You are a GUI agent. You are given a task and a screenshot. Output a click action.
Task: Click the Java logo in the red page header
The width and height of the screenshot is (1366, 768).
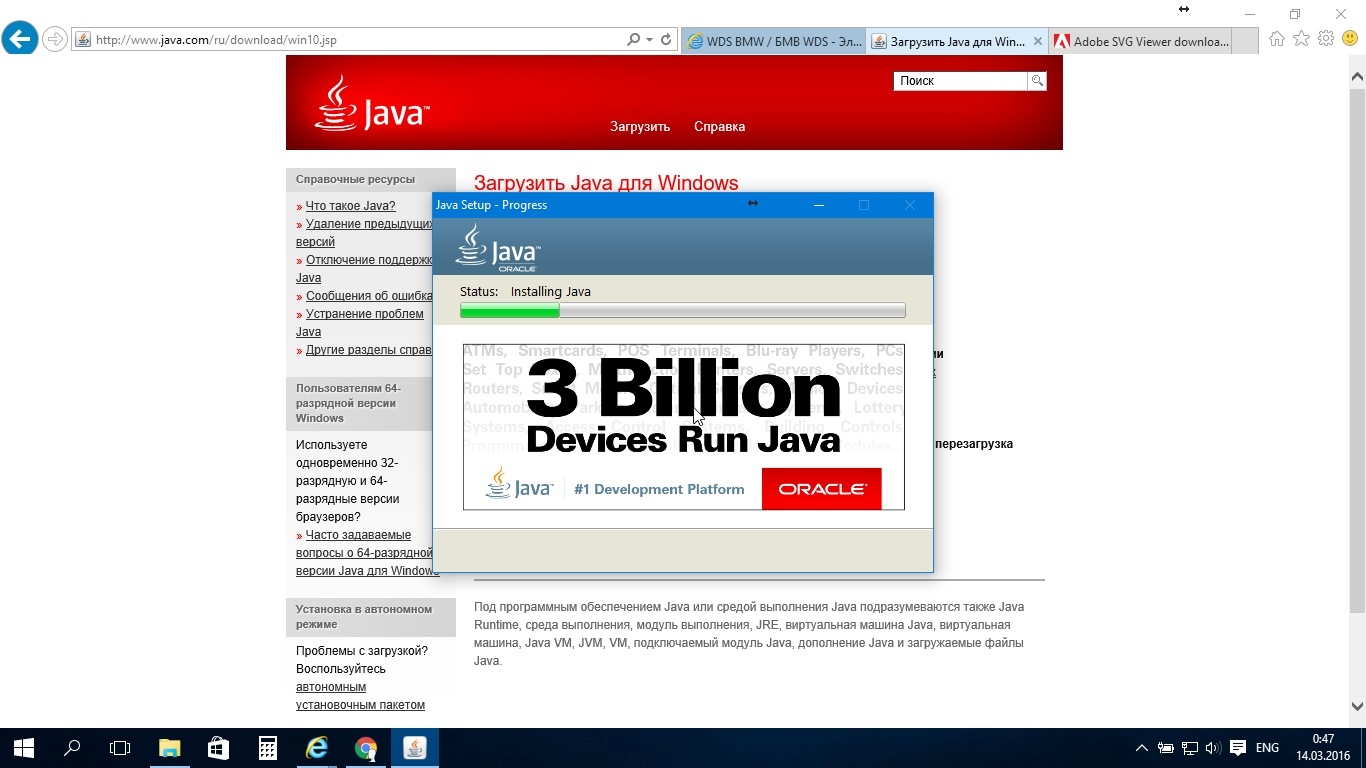(372, 103)
